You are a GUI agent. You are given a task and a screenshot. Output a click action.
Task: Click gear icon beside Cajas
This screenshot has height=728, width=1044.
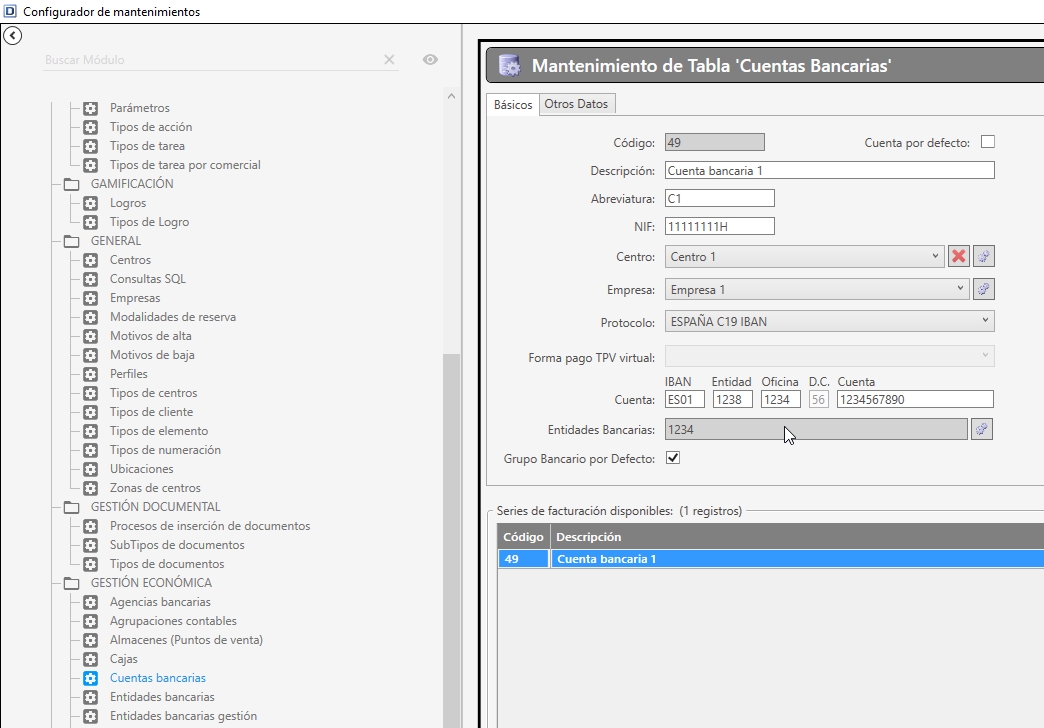click(x=91, y=659)
